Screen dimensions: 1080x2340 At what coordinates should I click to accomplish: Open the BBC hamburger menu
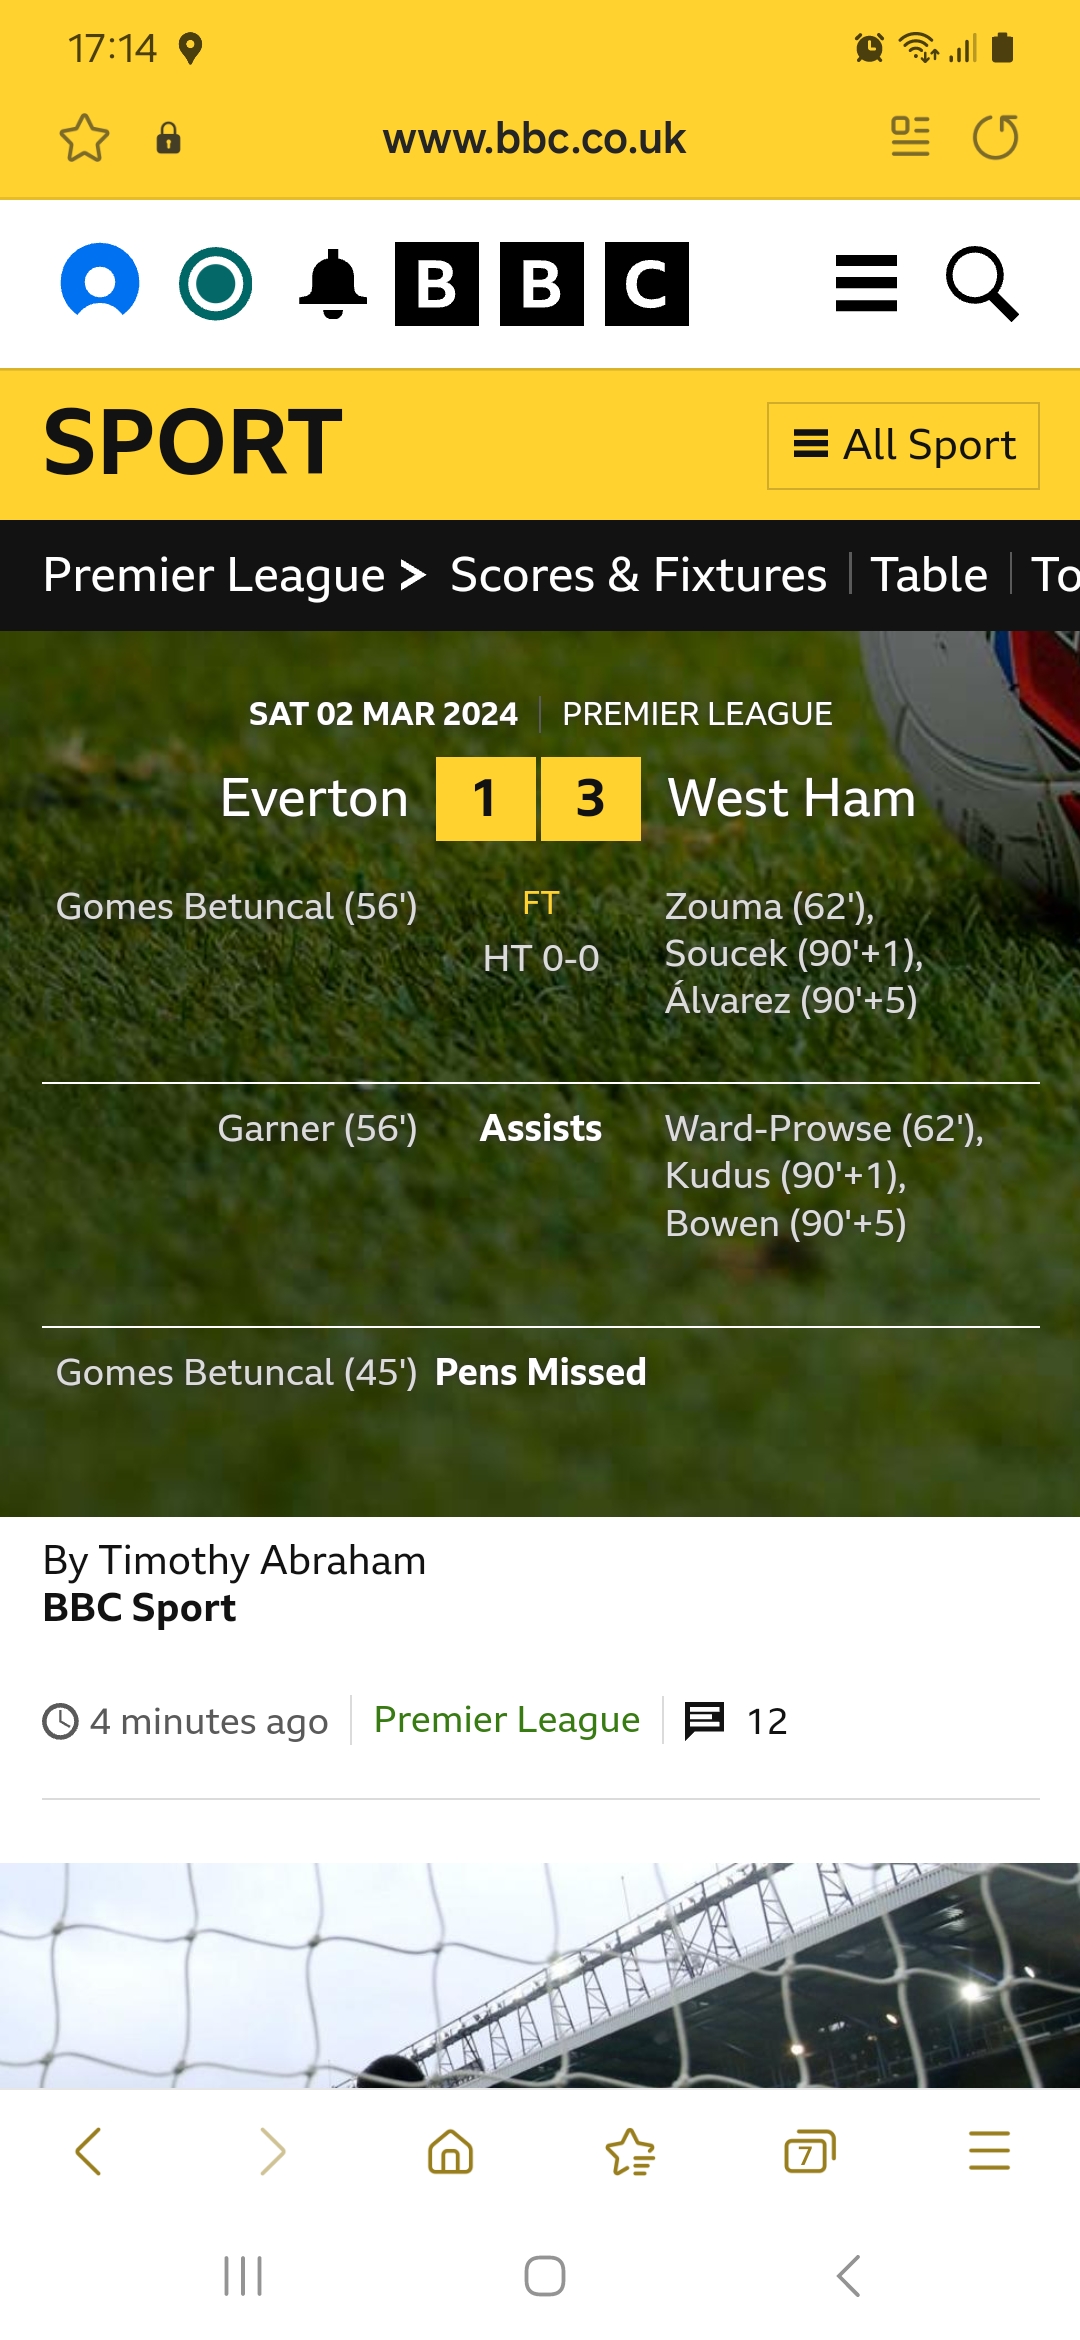point(866,284)
